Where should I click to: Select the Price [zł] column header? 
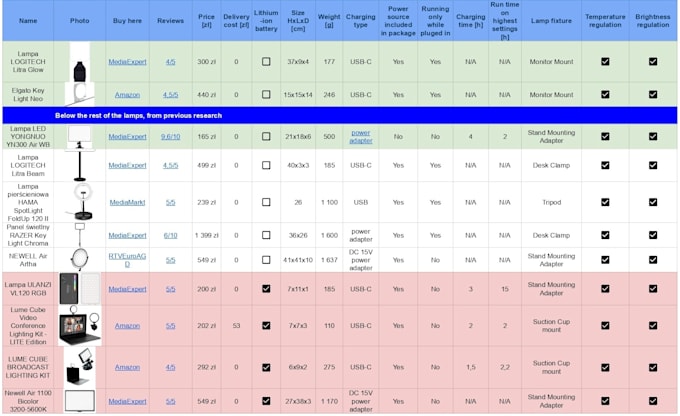206,21
